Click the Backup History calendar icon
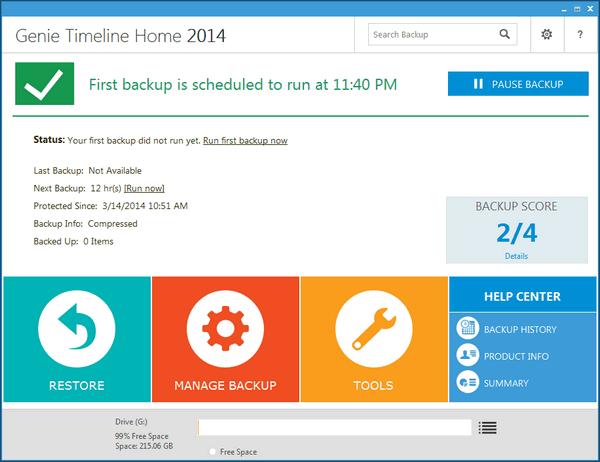600x462 pixels. pyautogui.click(x=467, y=328)
